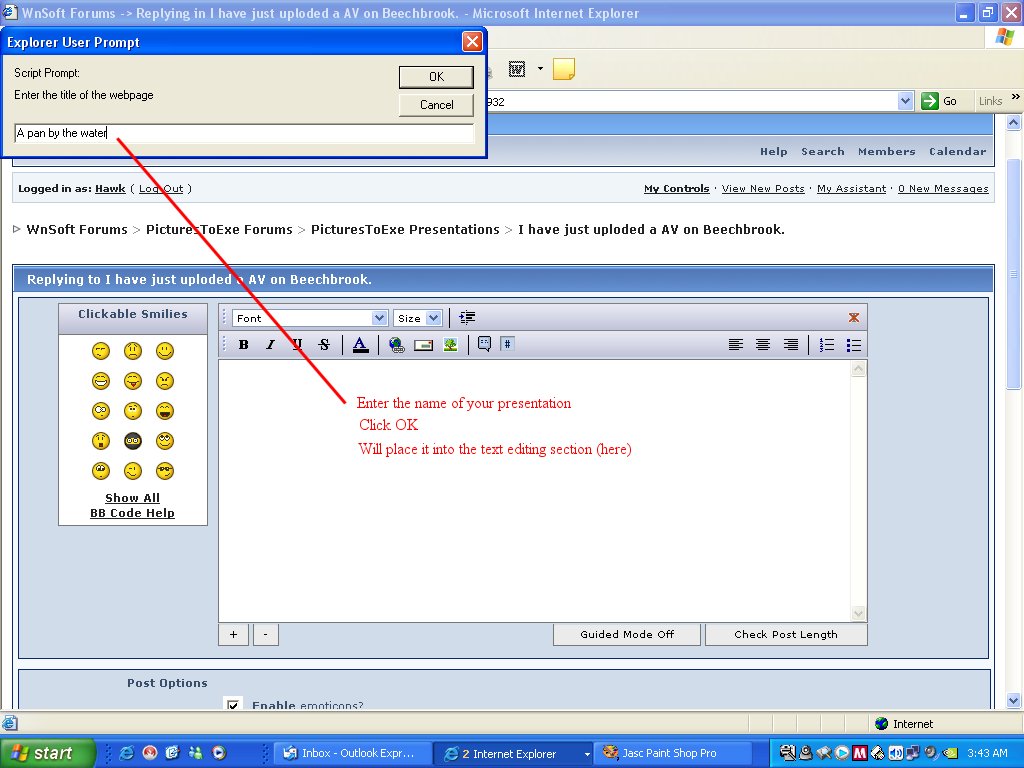This screenshot has height=768, width=1024.
Task: Open the Calendar menu item
Action: click(957, 152)
